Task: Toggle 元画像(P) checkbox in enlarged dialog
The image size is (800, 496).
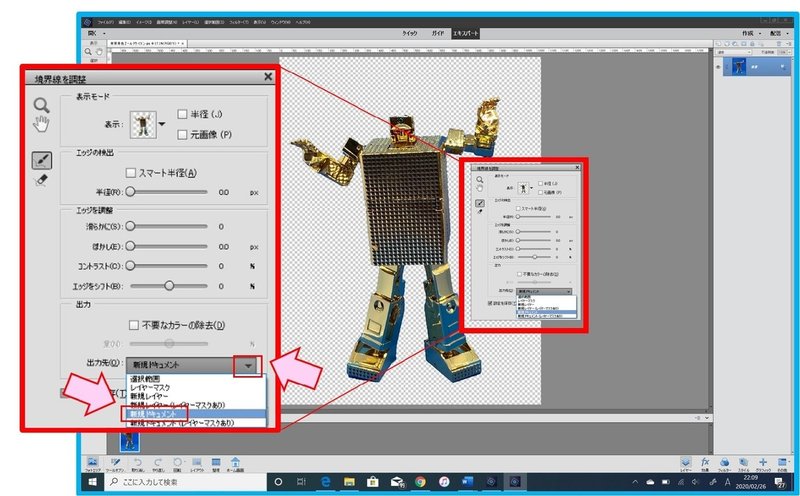Action: 182,135
